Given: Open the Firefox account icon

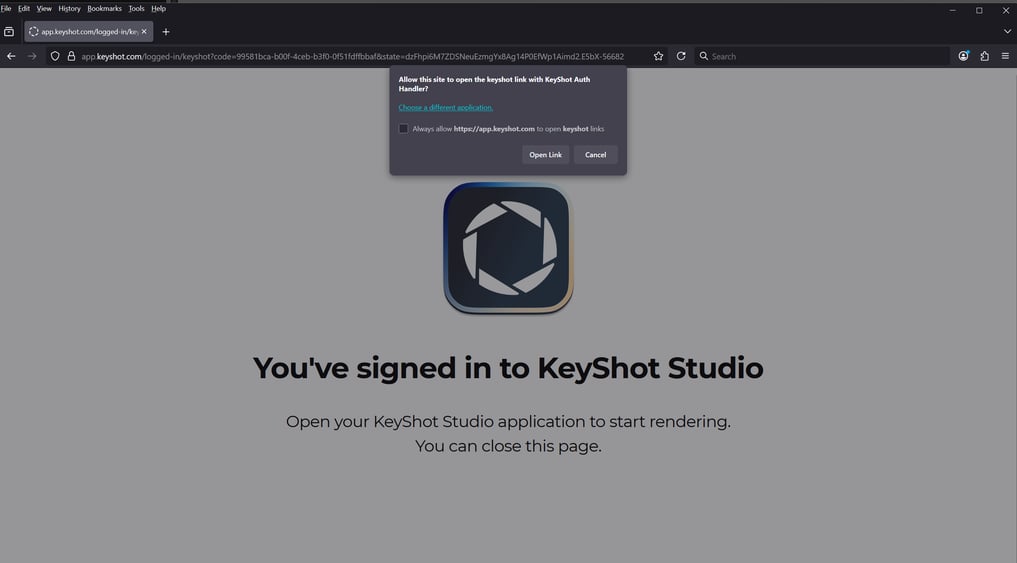Looking at the screenshot, I should 963,56.
